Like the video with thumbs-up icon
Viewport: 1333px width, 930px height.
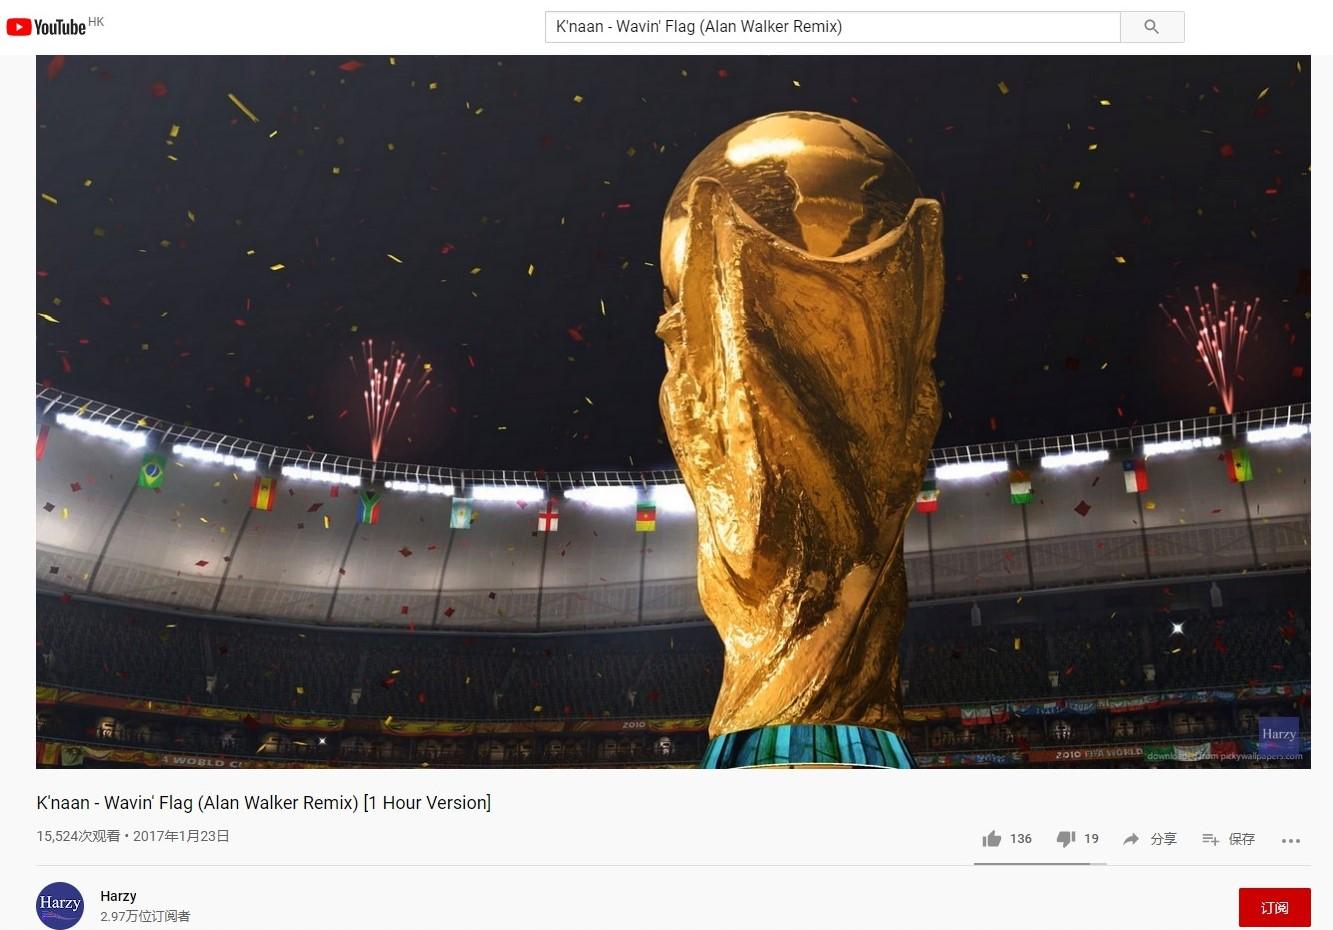point(992,839)
